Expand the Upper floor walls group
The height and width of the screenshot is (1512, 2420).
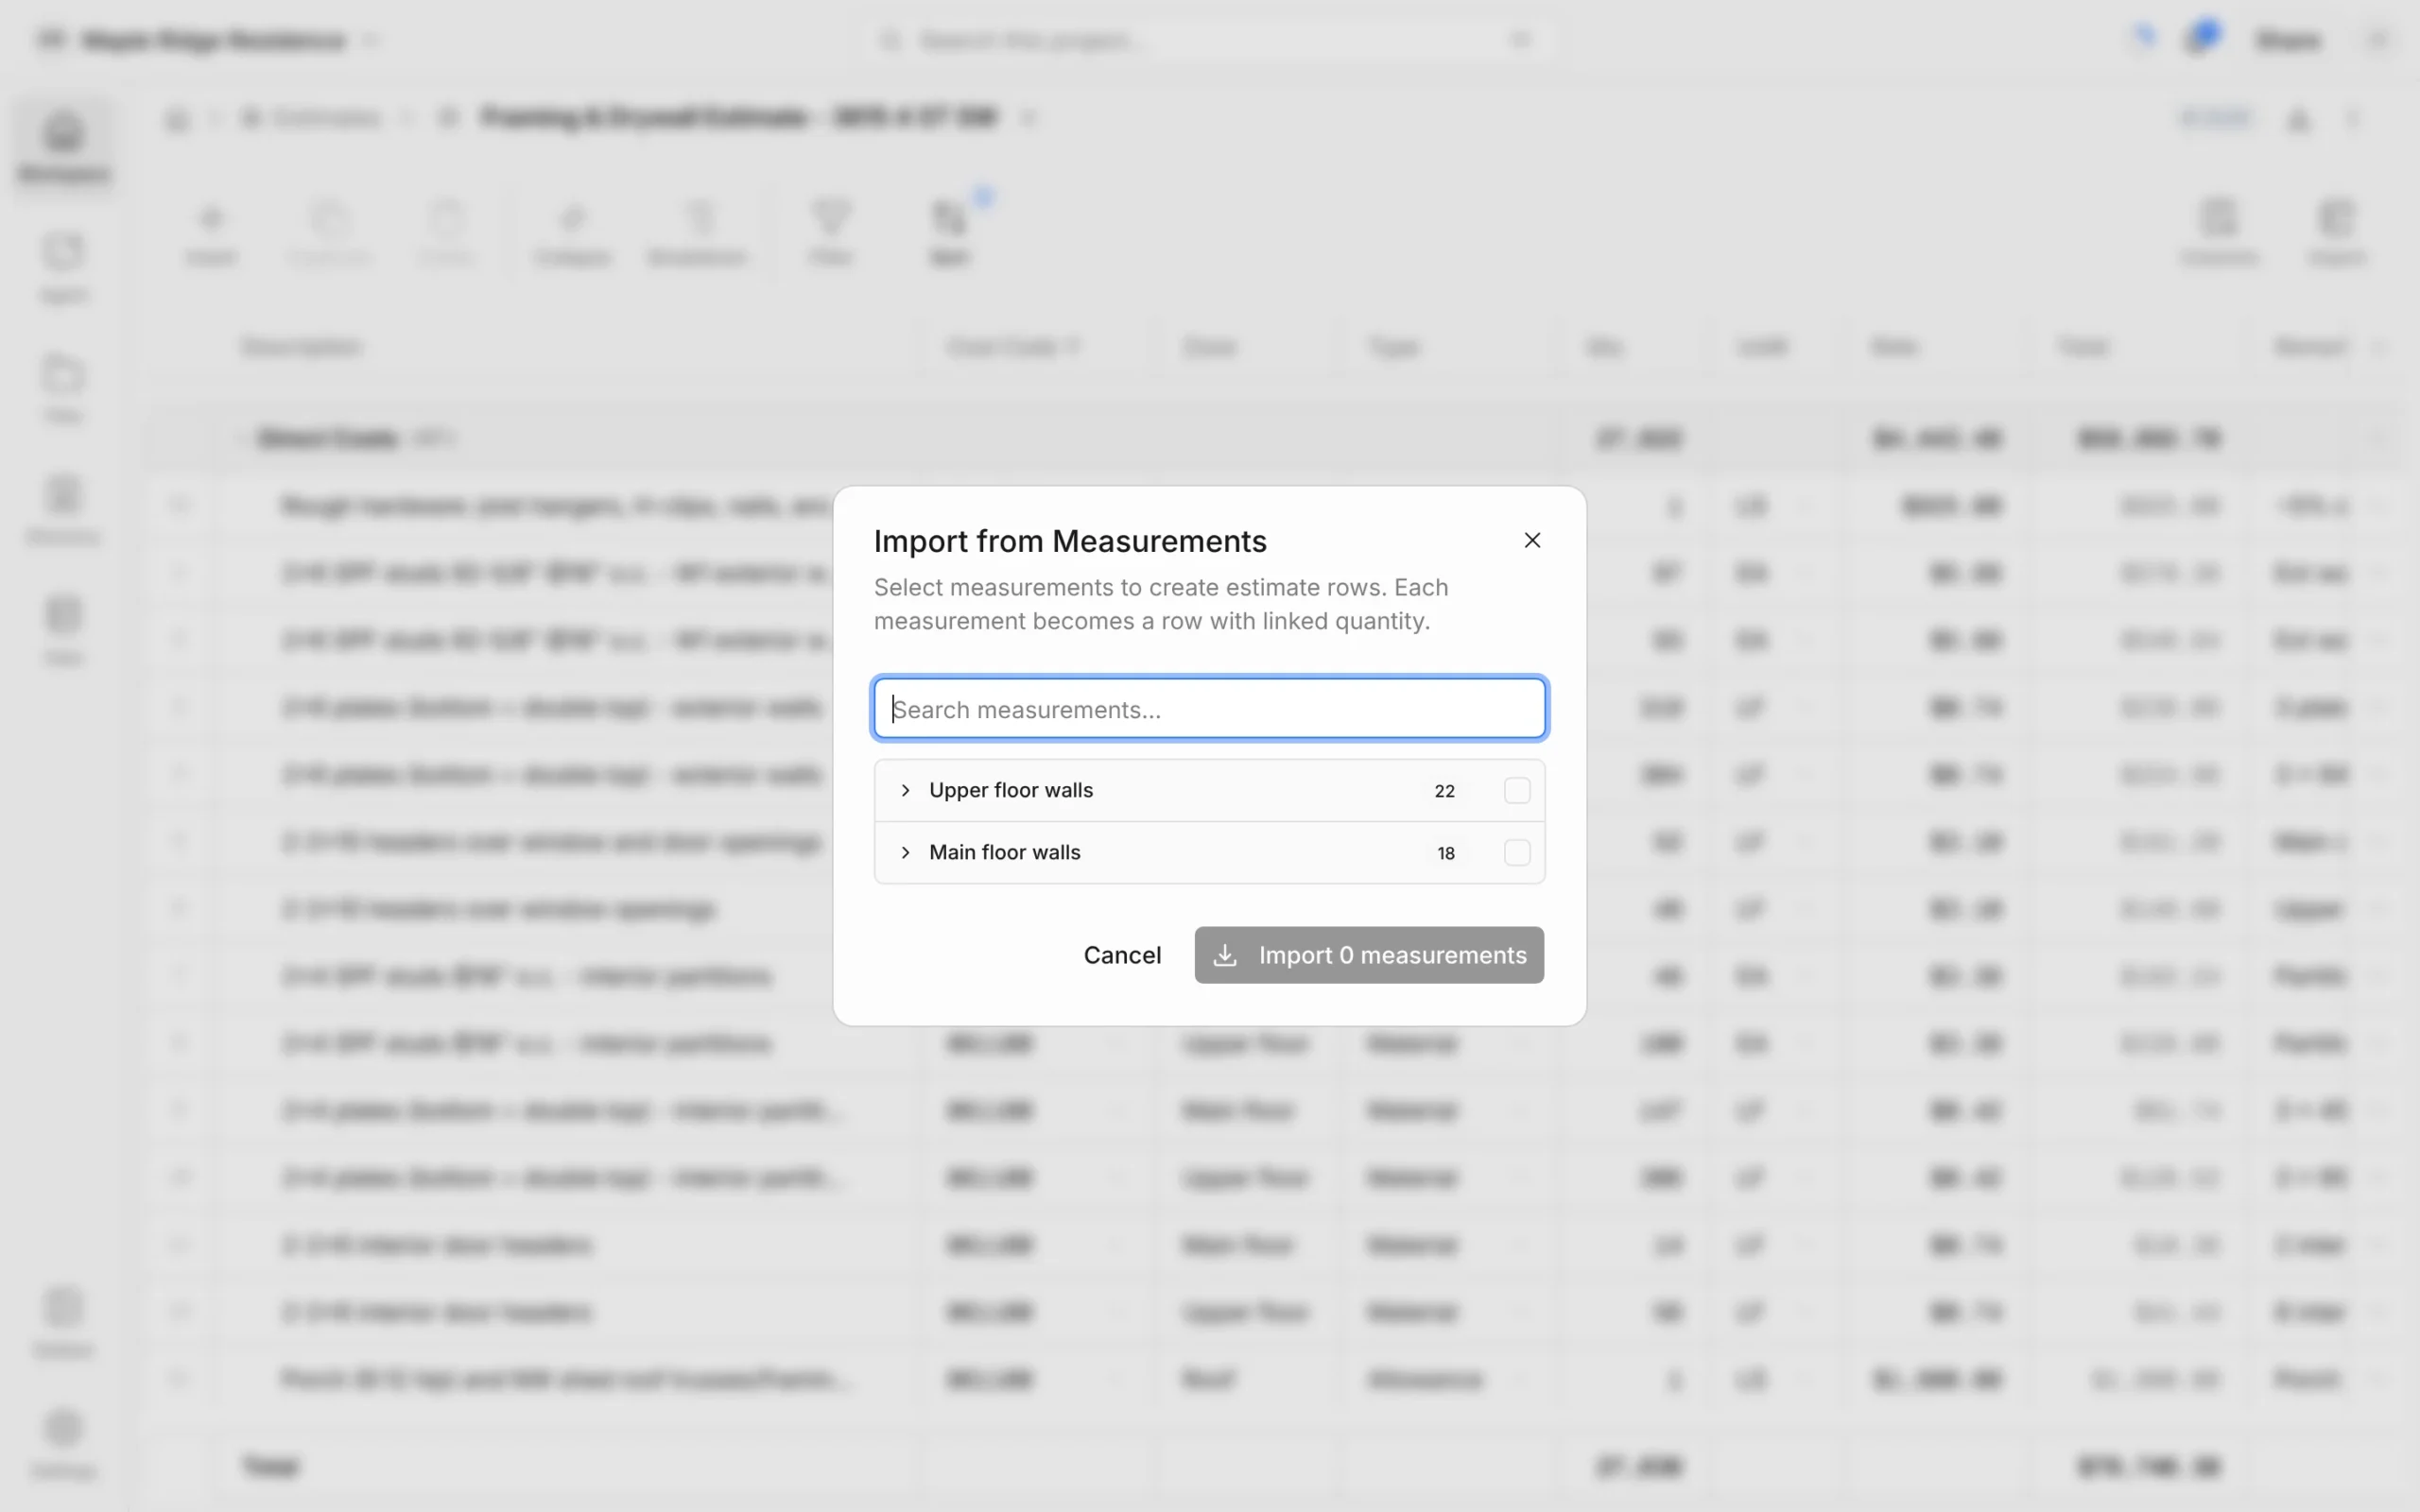905,790
